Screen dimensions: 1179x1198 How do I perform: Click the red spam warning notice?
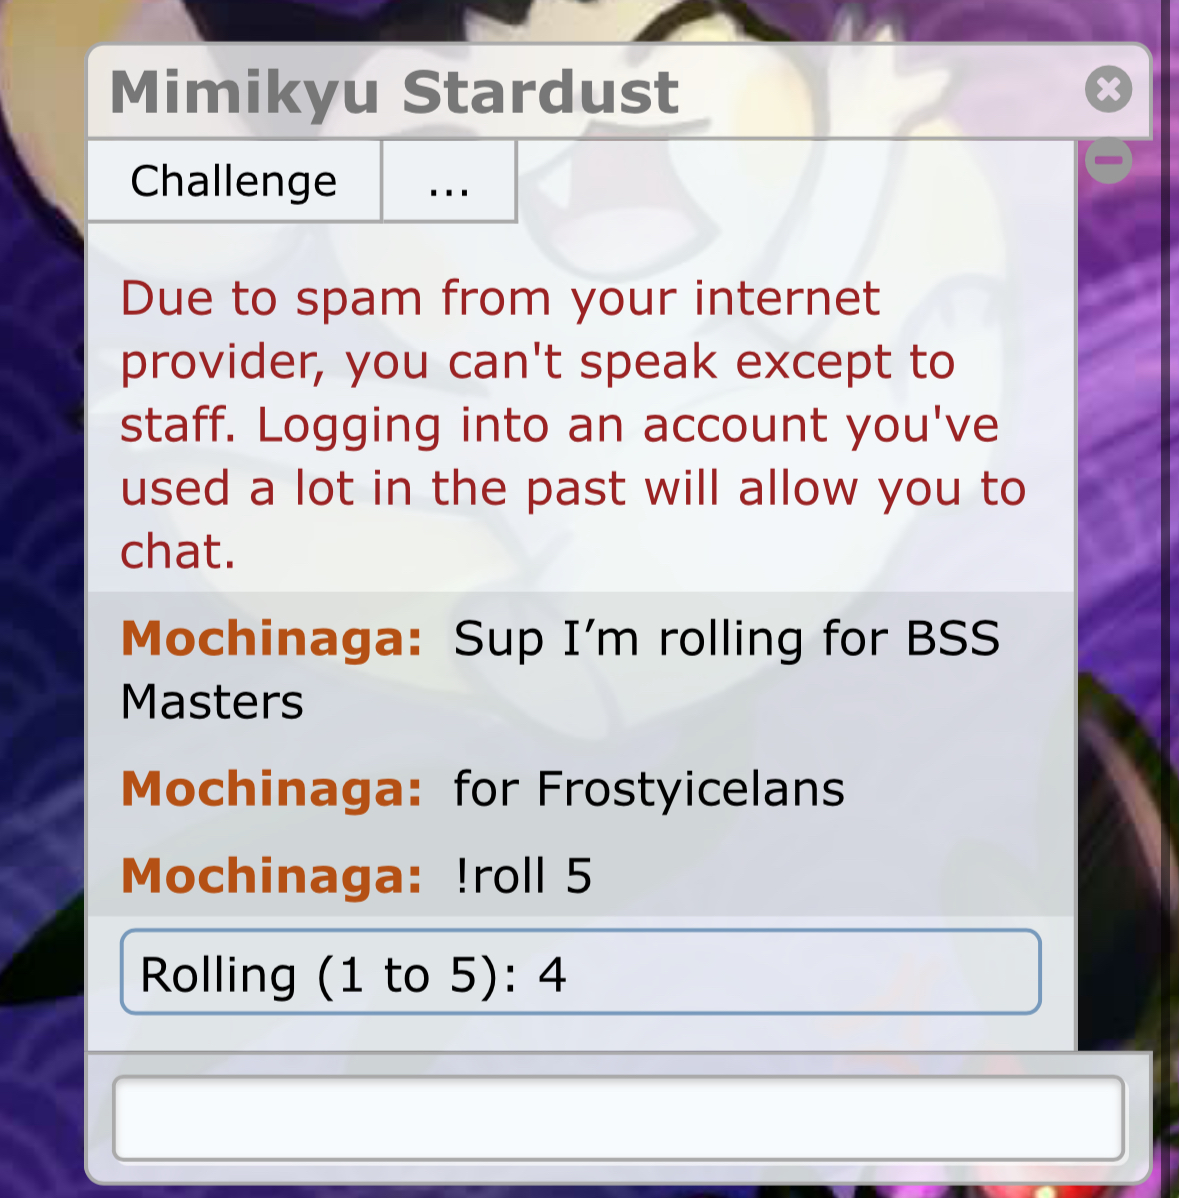pyautogui.click(x=573, y=424)
